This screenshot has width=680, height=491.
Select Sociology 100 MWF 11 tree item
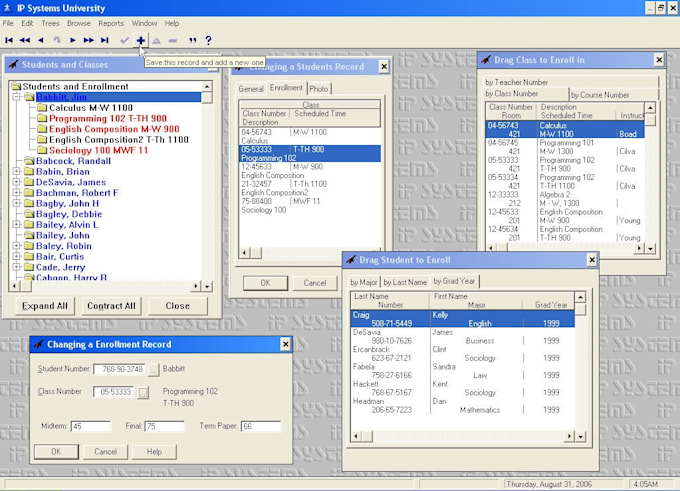98,151
